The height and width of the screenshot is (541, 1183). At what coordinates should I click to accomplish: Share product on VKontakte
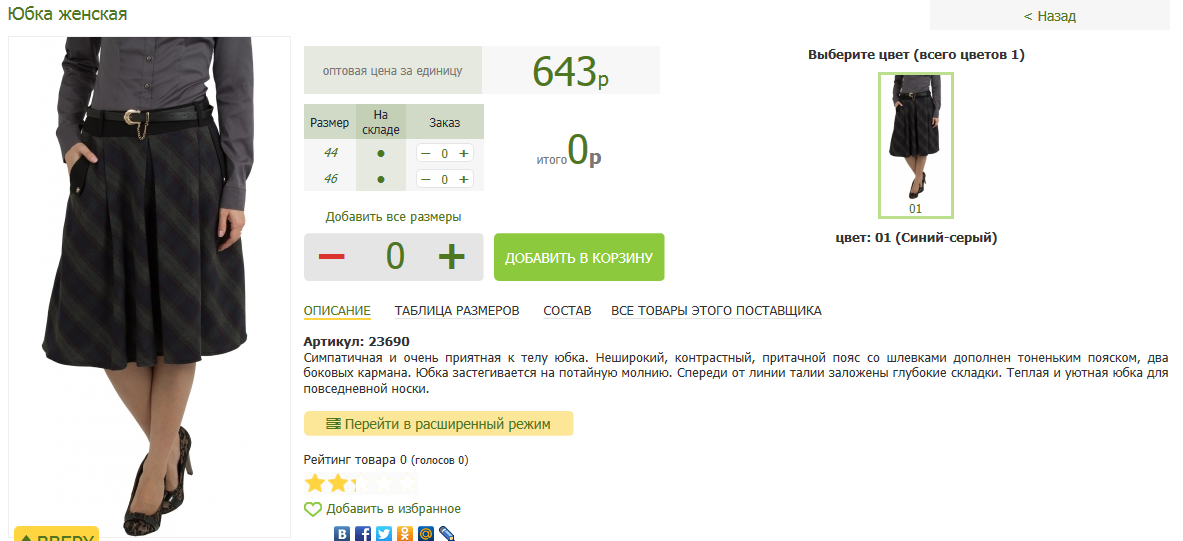[342, 534]
